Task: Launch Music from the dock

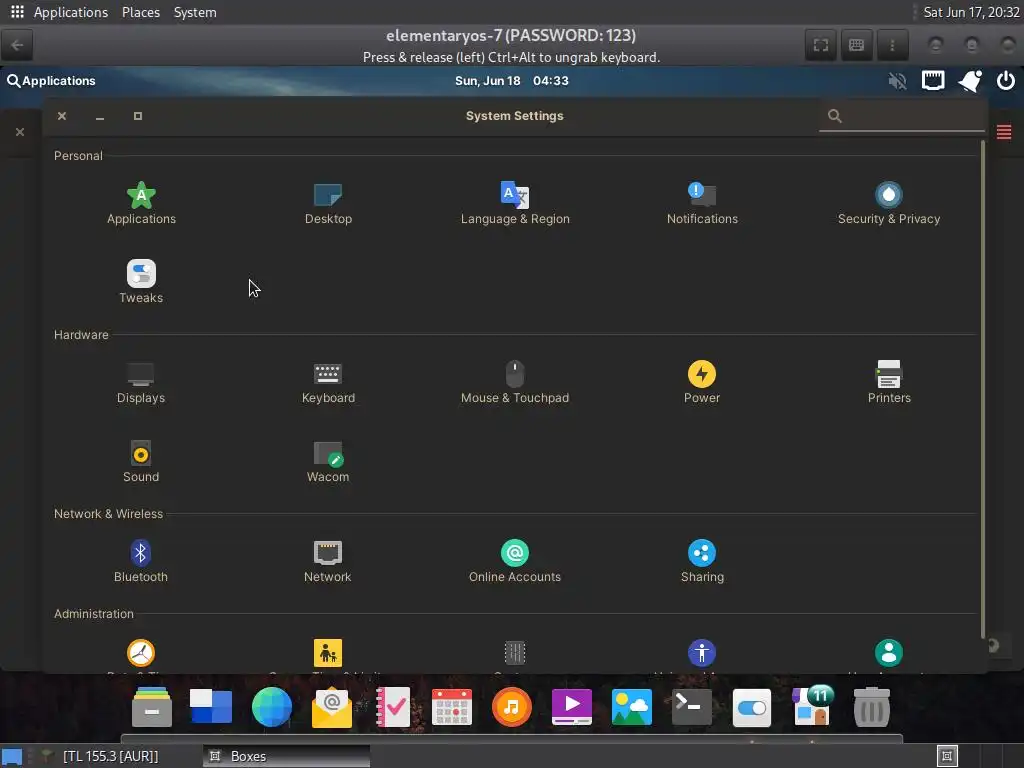Action: click(x=512, y=707)
